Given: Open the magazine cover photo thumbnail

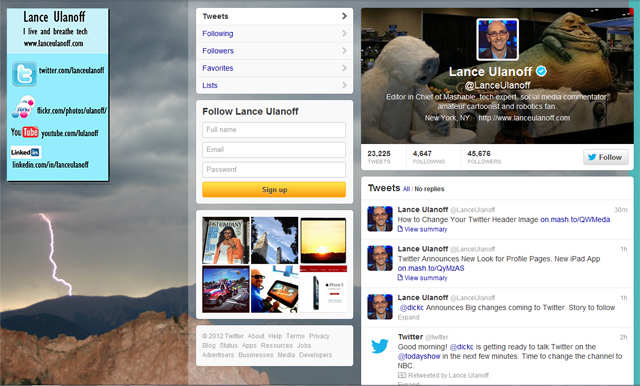Looking at the screenshot, I should coord(226,240).
